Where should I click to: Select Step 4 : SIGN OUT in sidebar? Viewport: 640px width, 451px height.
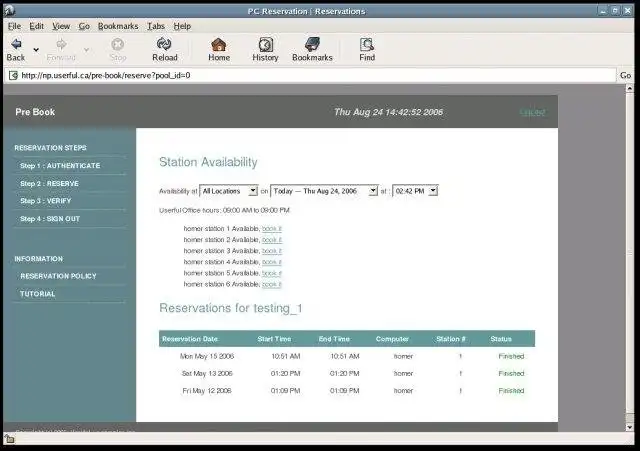[x=50, y=219]
